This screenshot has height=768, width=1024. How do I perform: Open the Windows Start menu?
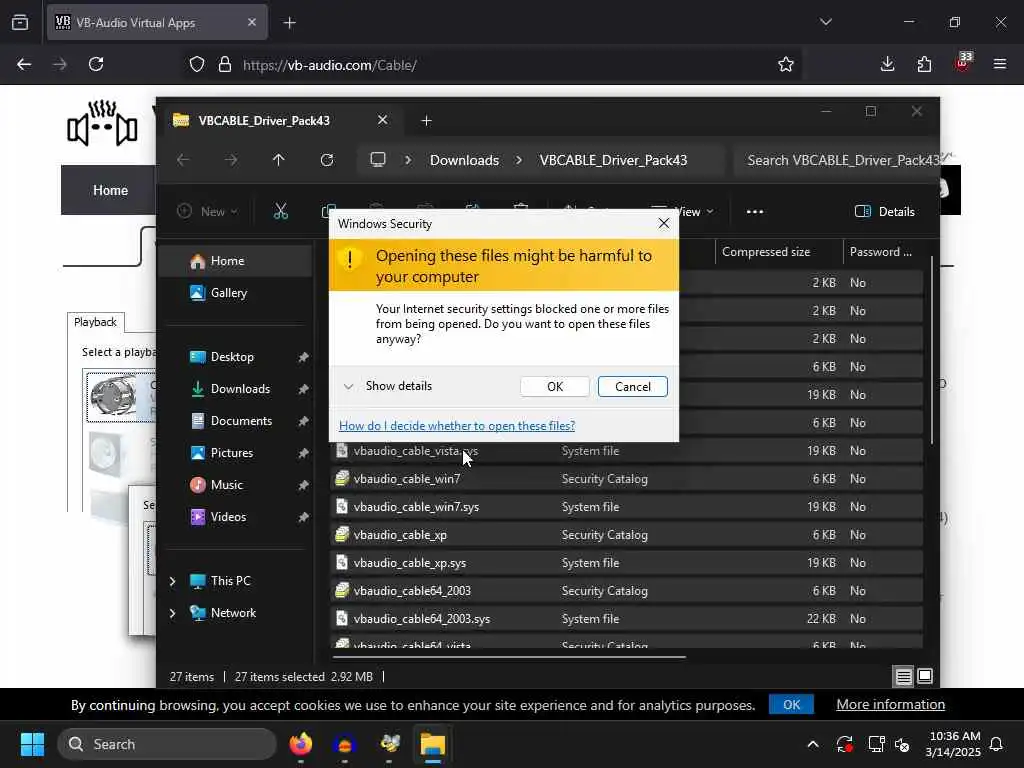tap(32, 744)
